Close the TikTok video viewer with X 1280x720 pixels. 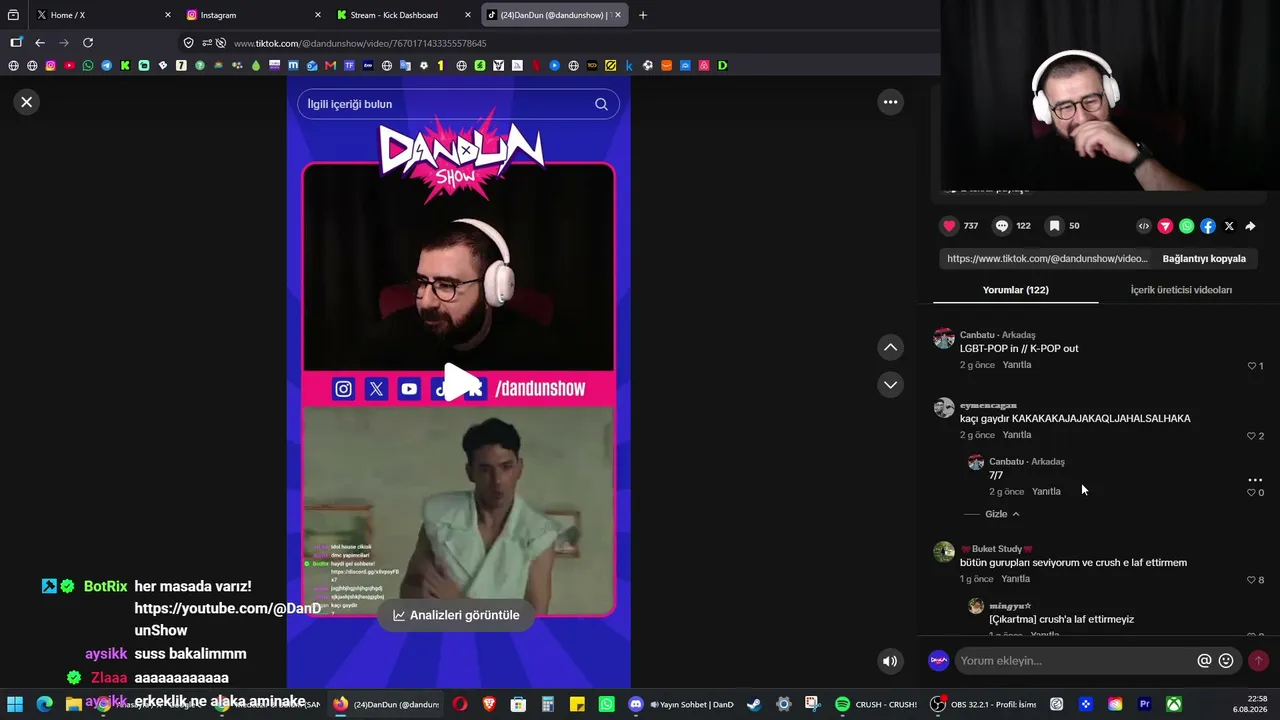[27, 102]
